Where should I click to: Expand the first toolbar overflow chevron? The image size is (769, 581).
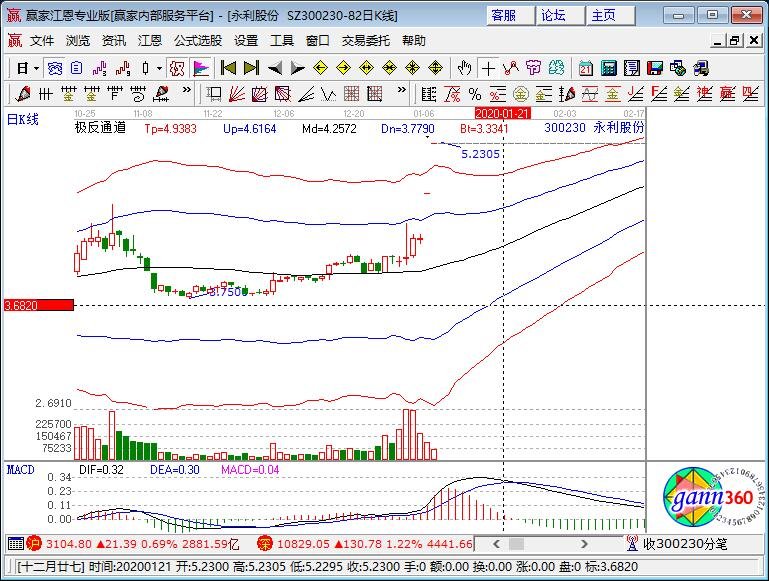tap(186, 90)
